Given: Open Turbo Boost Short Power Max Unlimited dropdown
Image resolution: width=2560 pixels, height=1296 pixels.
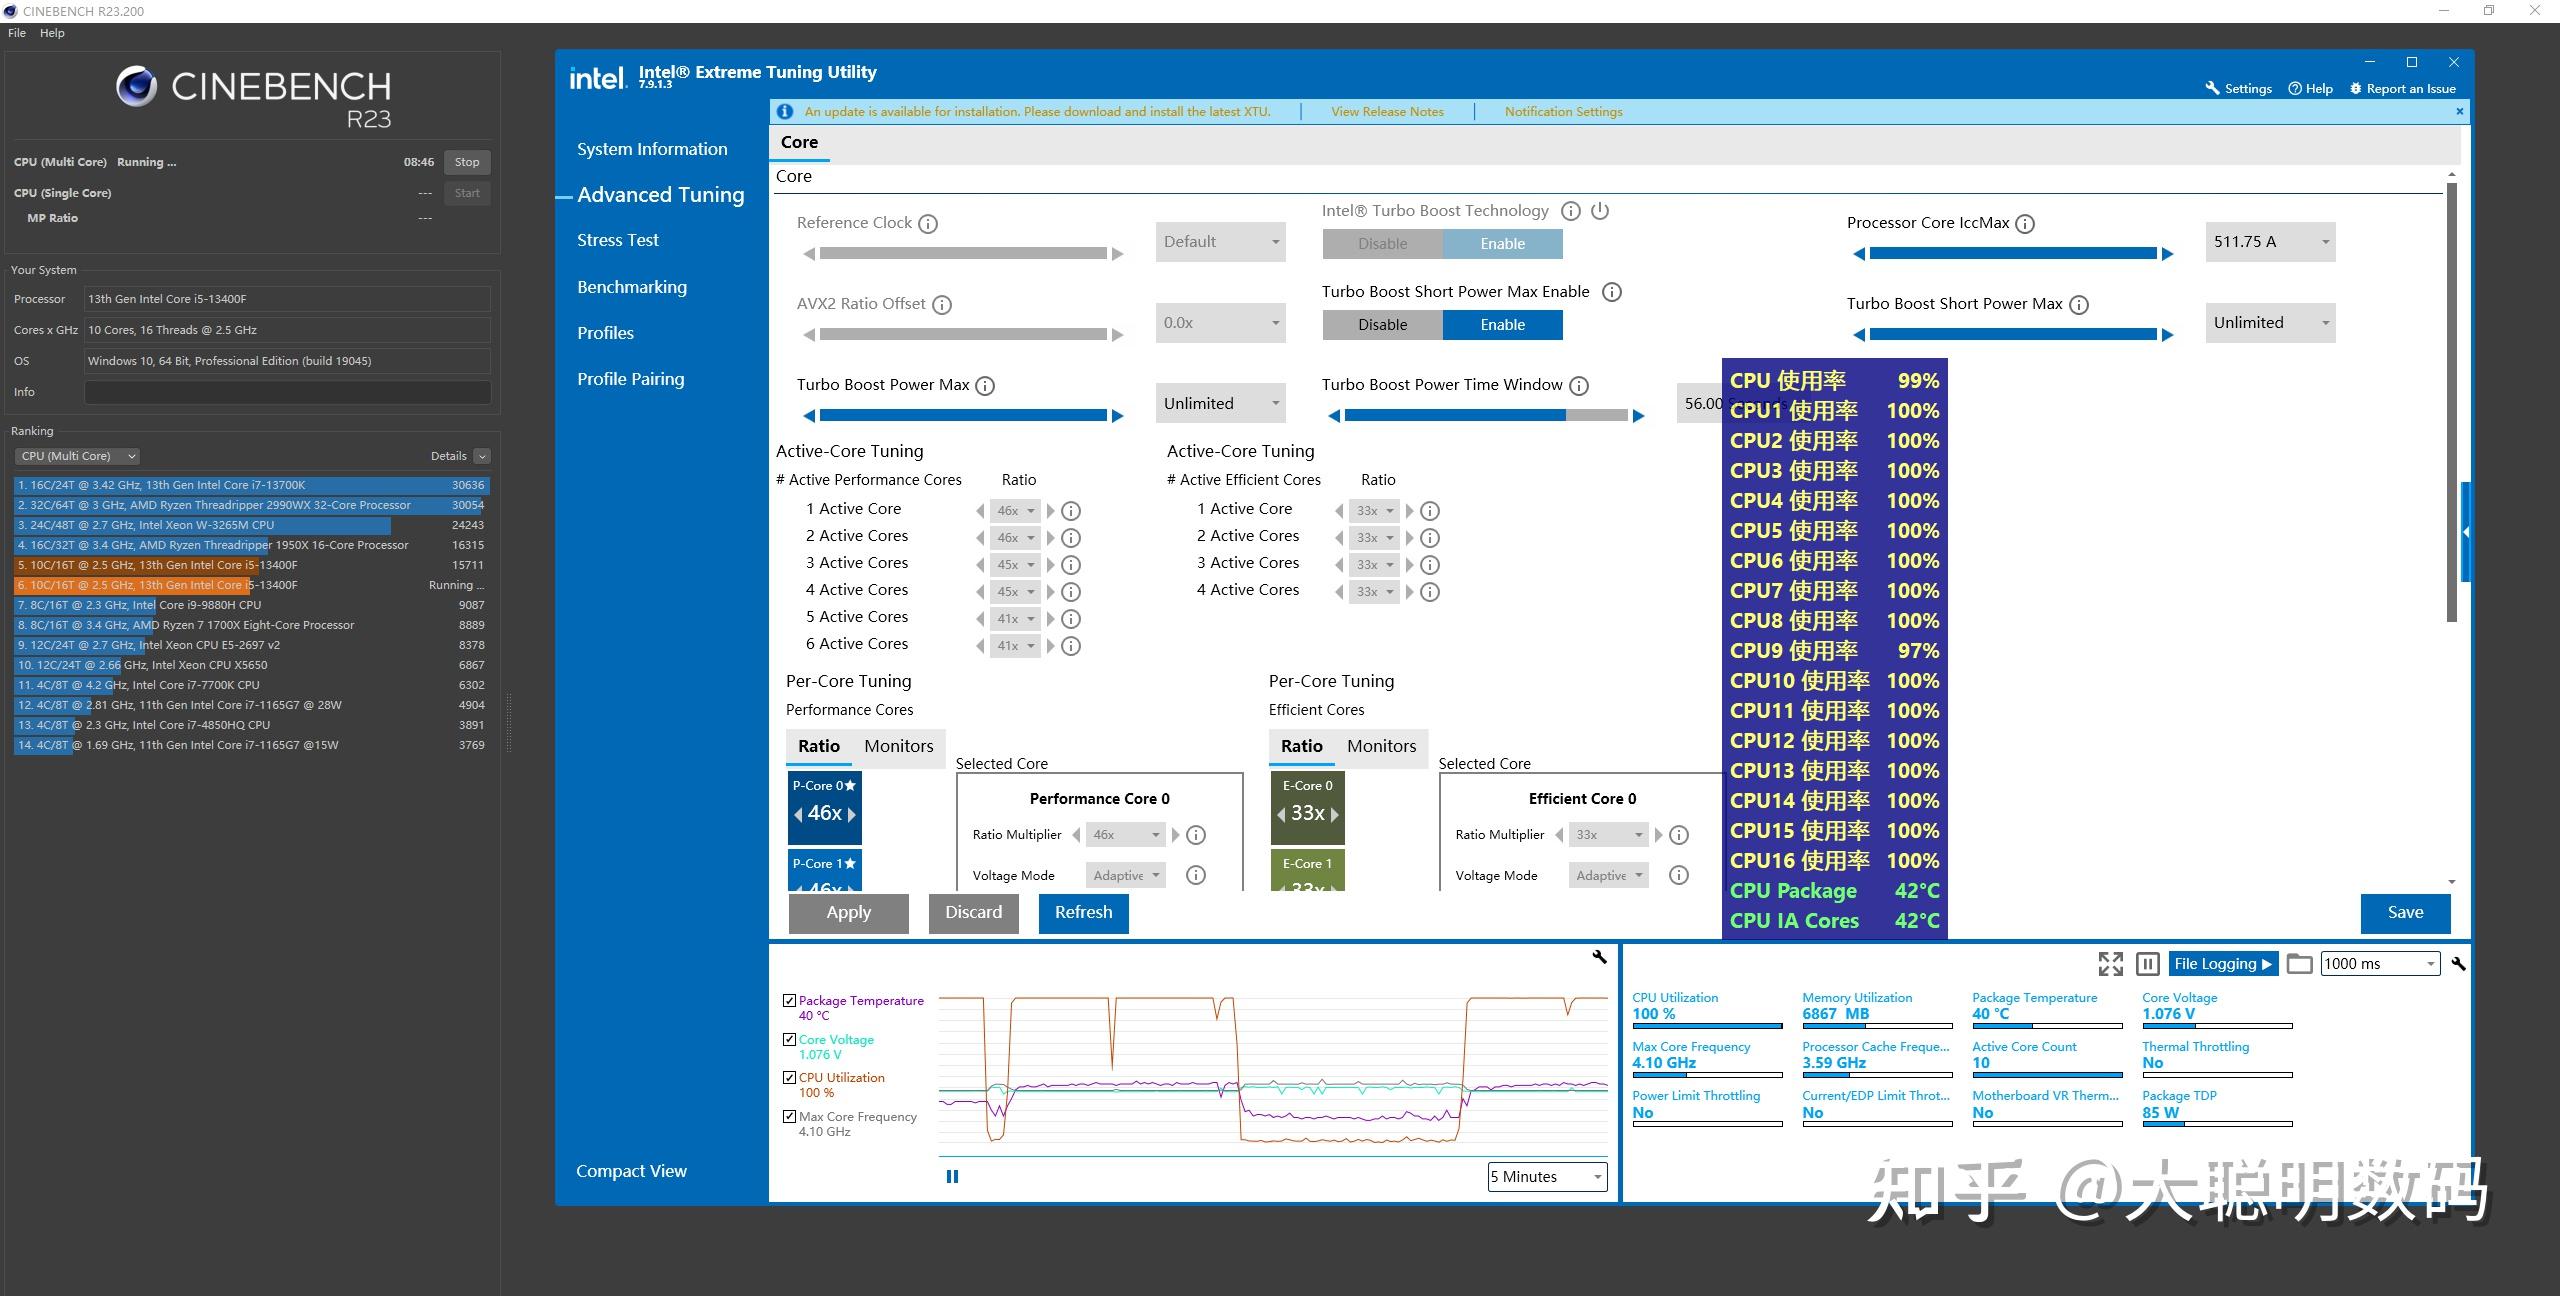Looking at the screenshot, I should [2270, 323].
